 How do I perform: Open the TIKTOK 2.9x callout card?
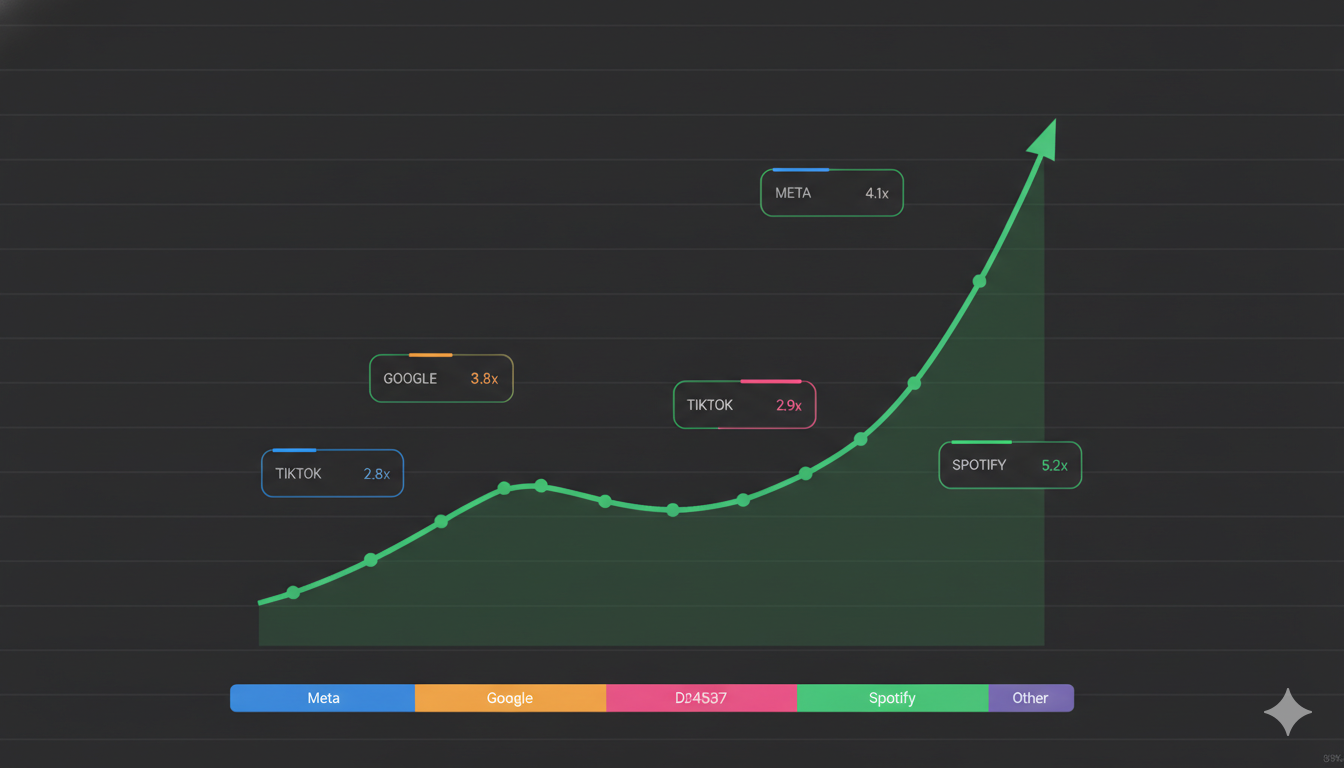744,405
